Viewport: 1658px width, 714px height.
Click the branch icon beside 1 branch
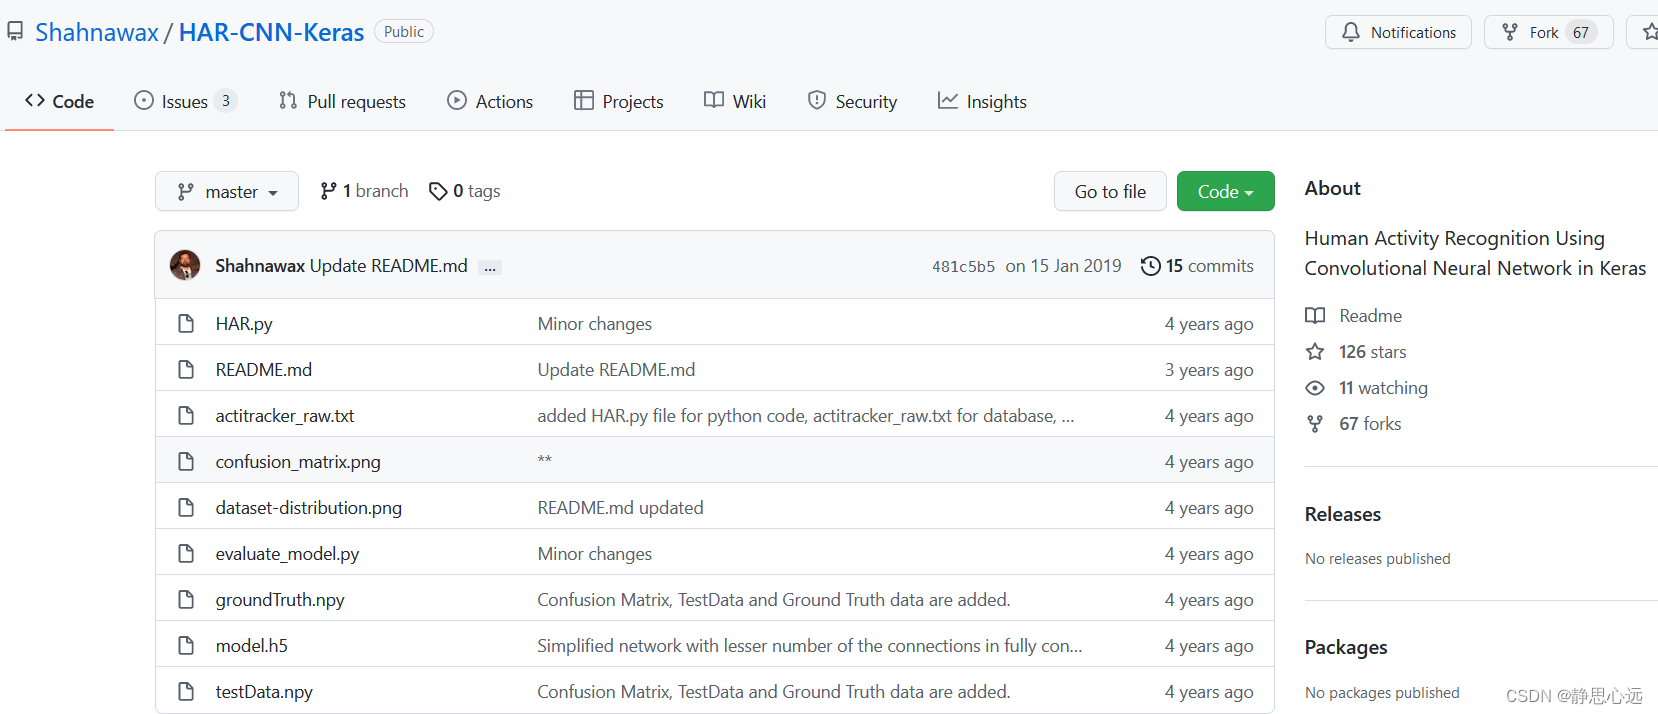328,191
